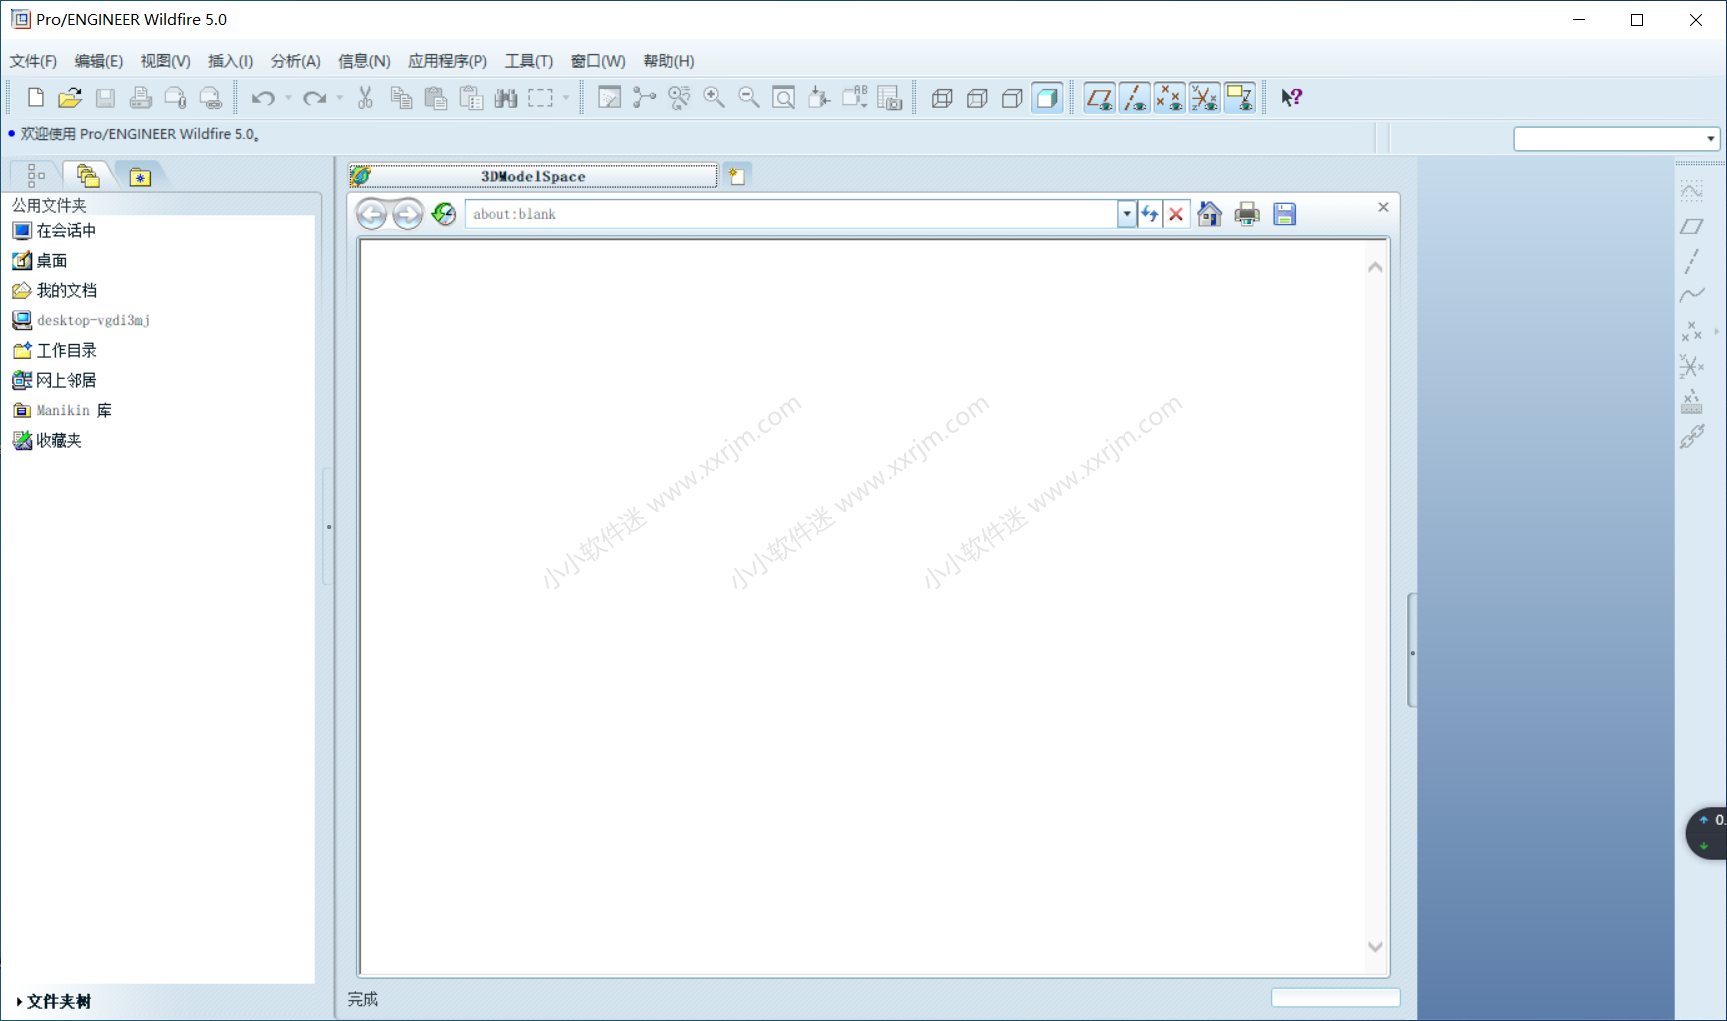Click the Save disk icon in main toolbar

coord(105,97)
